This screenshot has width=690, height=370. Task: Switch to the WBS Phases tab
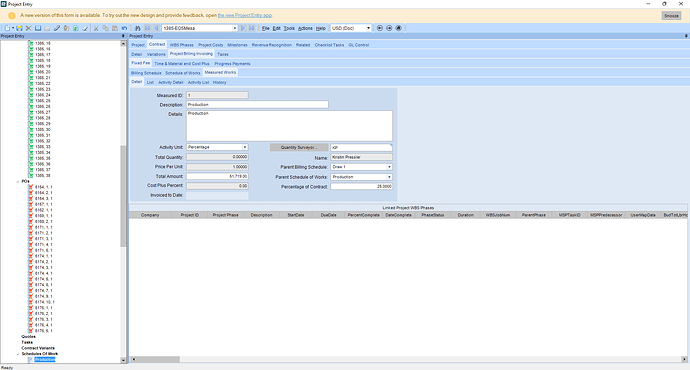point(182,45)
